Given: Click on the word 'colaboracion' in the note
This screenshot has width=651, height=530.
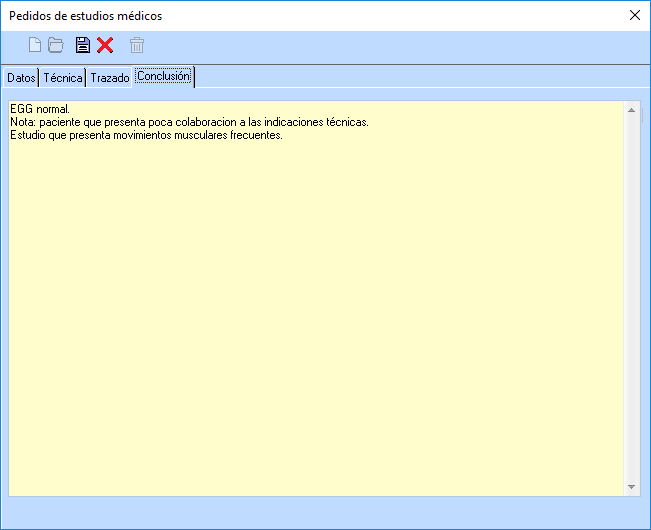Looking at the screenshot, I should 206,122.
